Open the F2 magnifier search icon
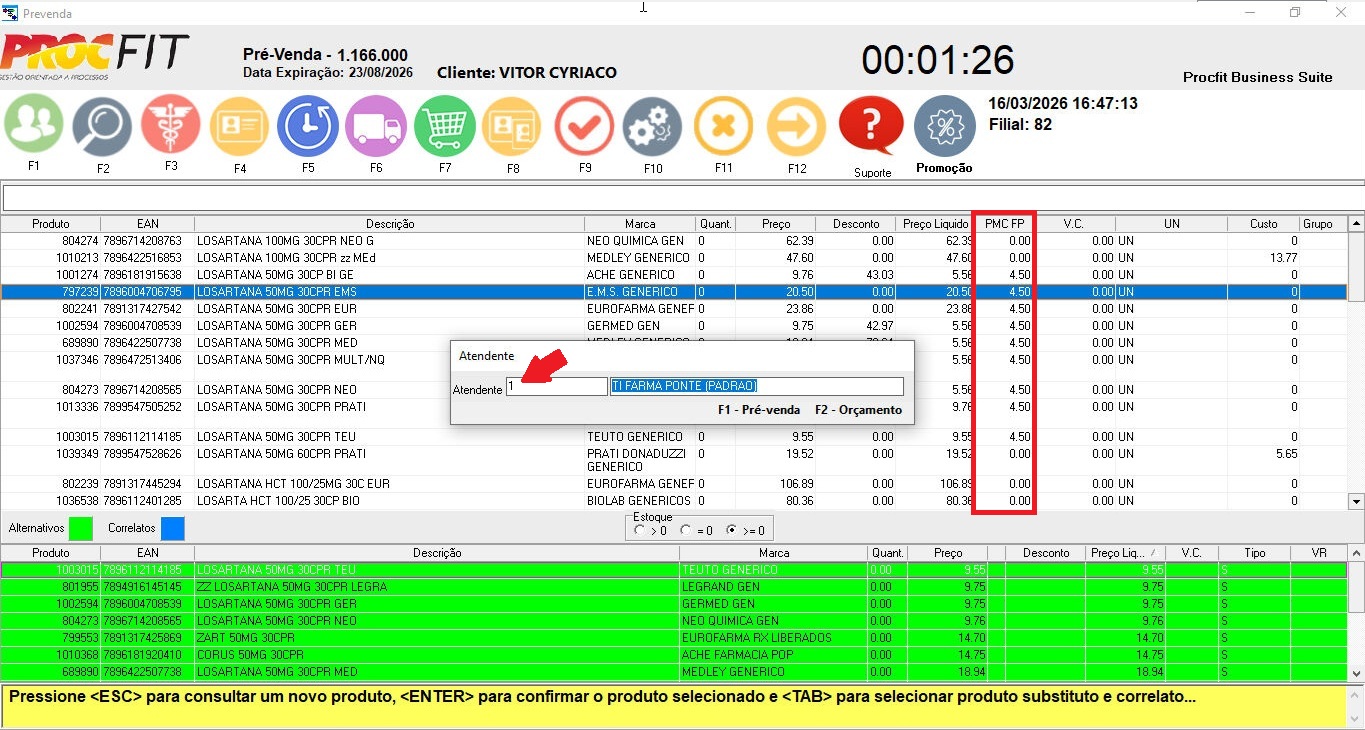This screenshot has height=730, width=1365. [102, 126]
